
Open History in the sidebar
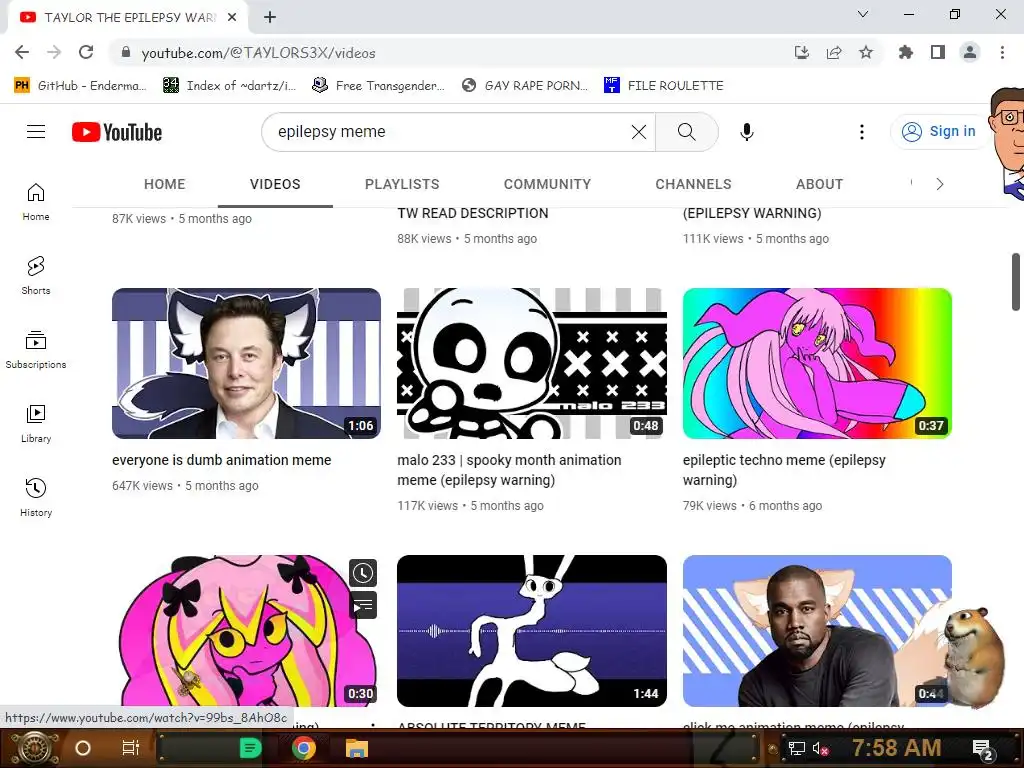tap(36, 498)
